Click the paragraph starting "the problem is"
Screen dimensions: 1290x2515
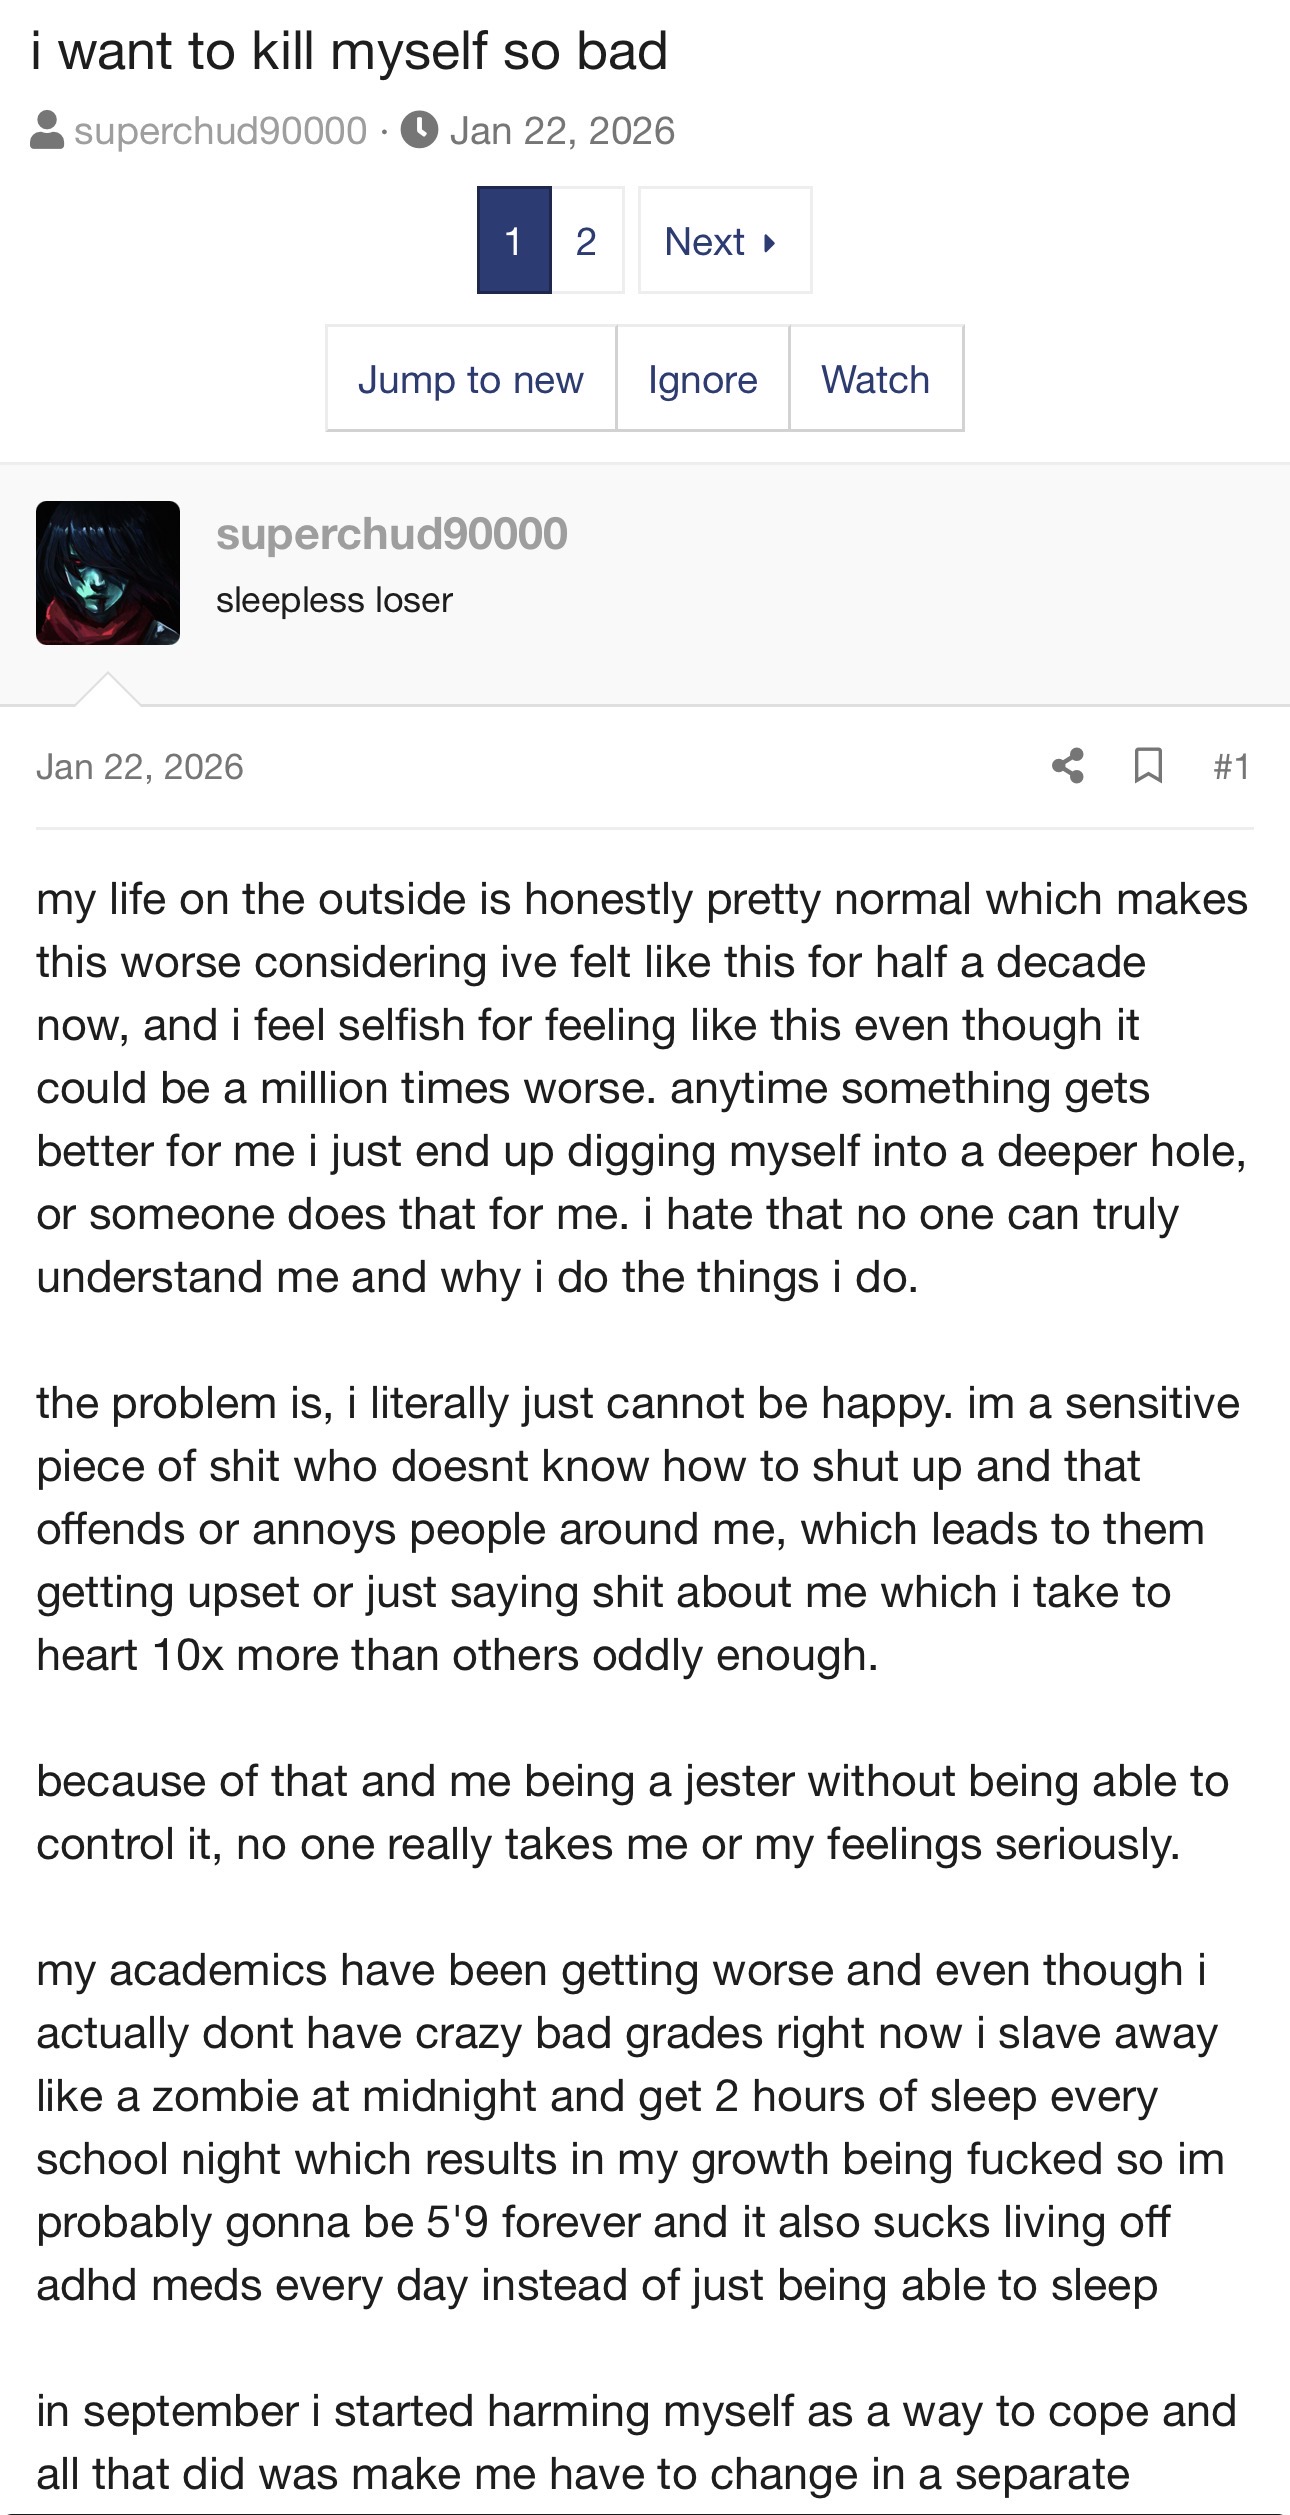[638, 1529]
